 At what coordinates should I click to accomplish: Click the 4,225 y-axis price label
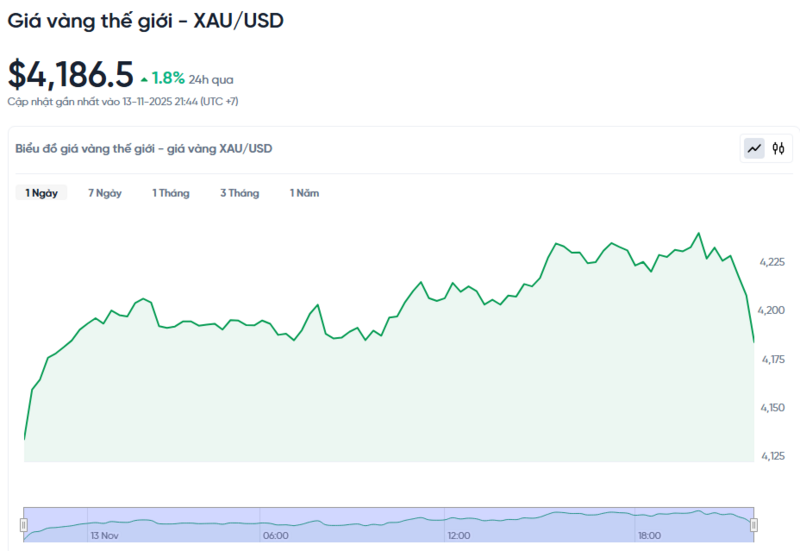click(x=771, y=262)
